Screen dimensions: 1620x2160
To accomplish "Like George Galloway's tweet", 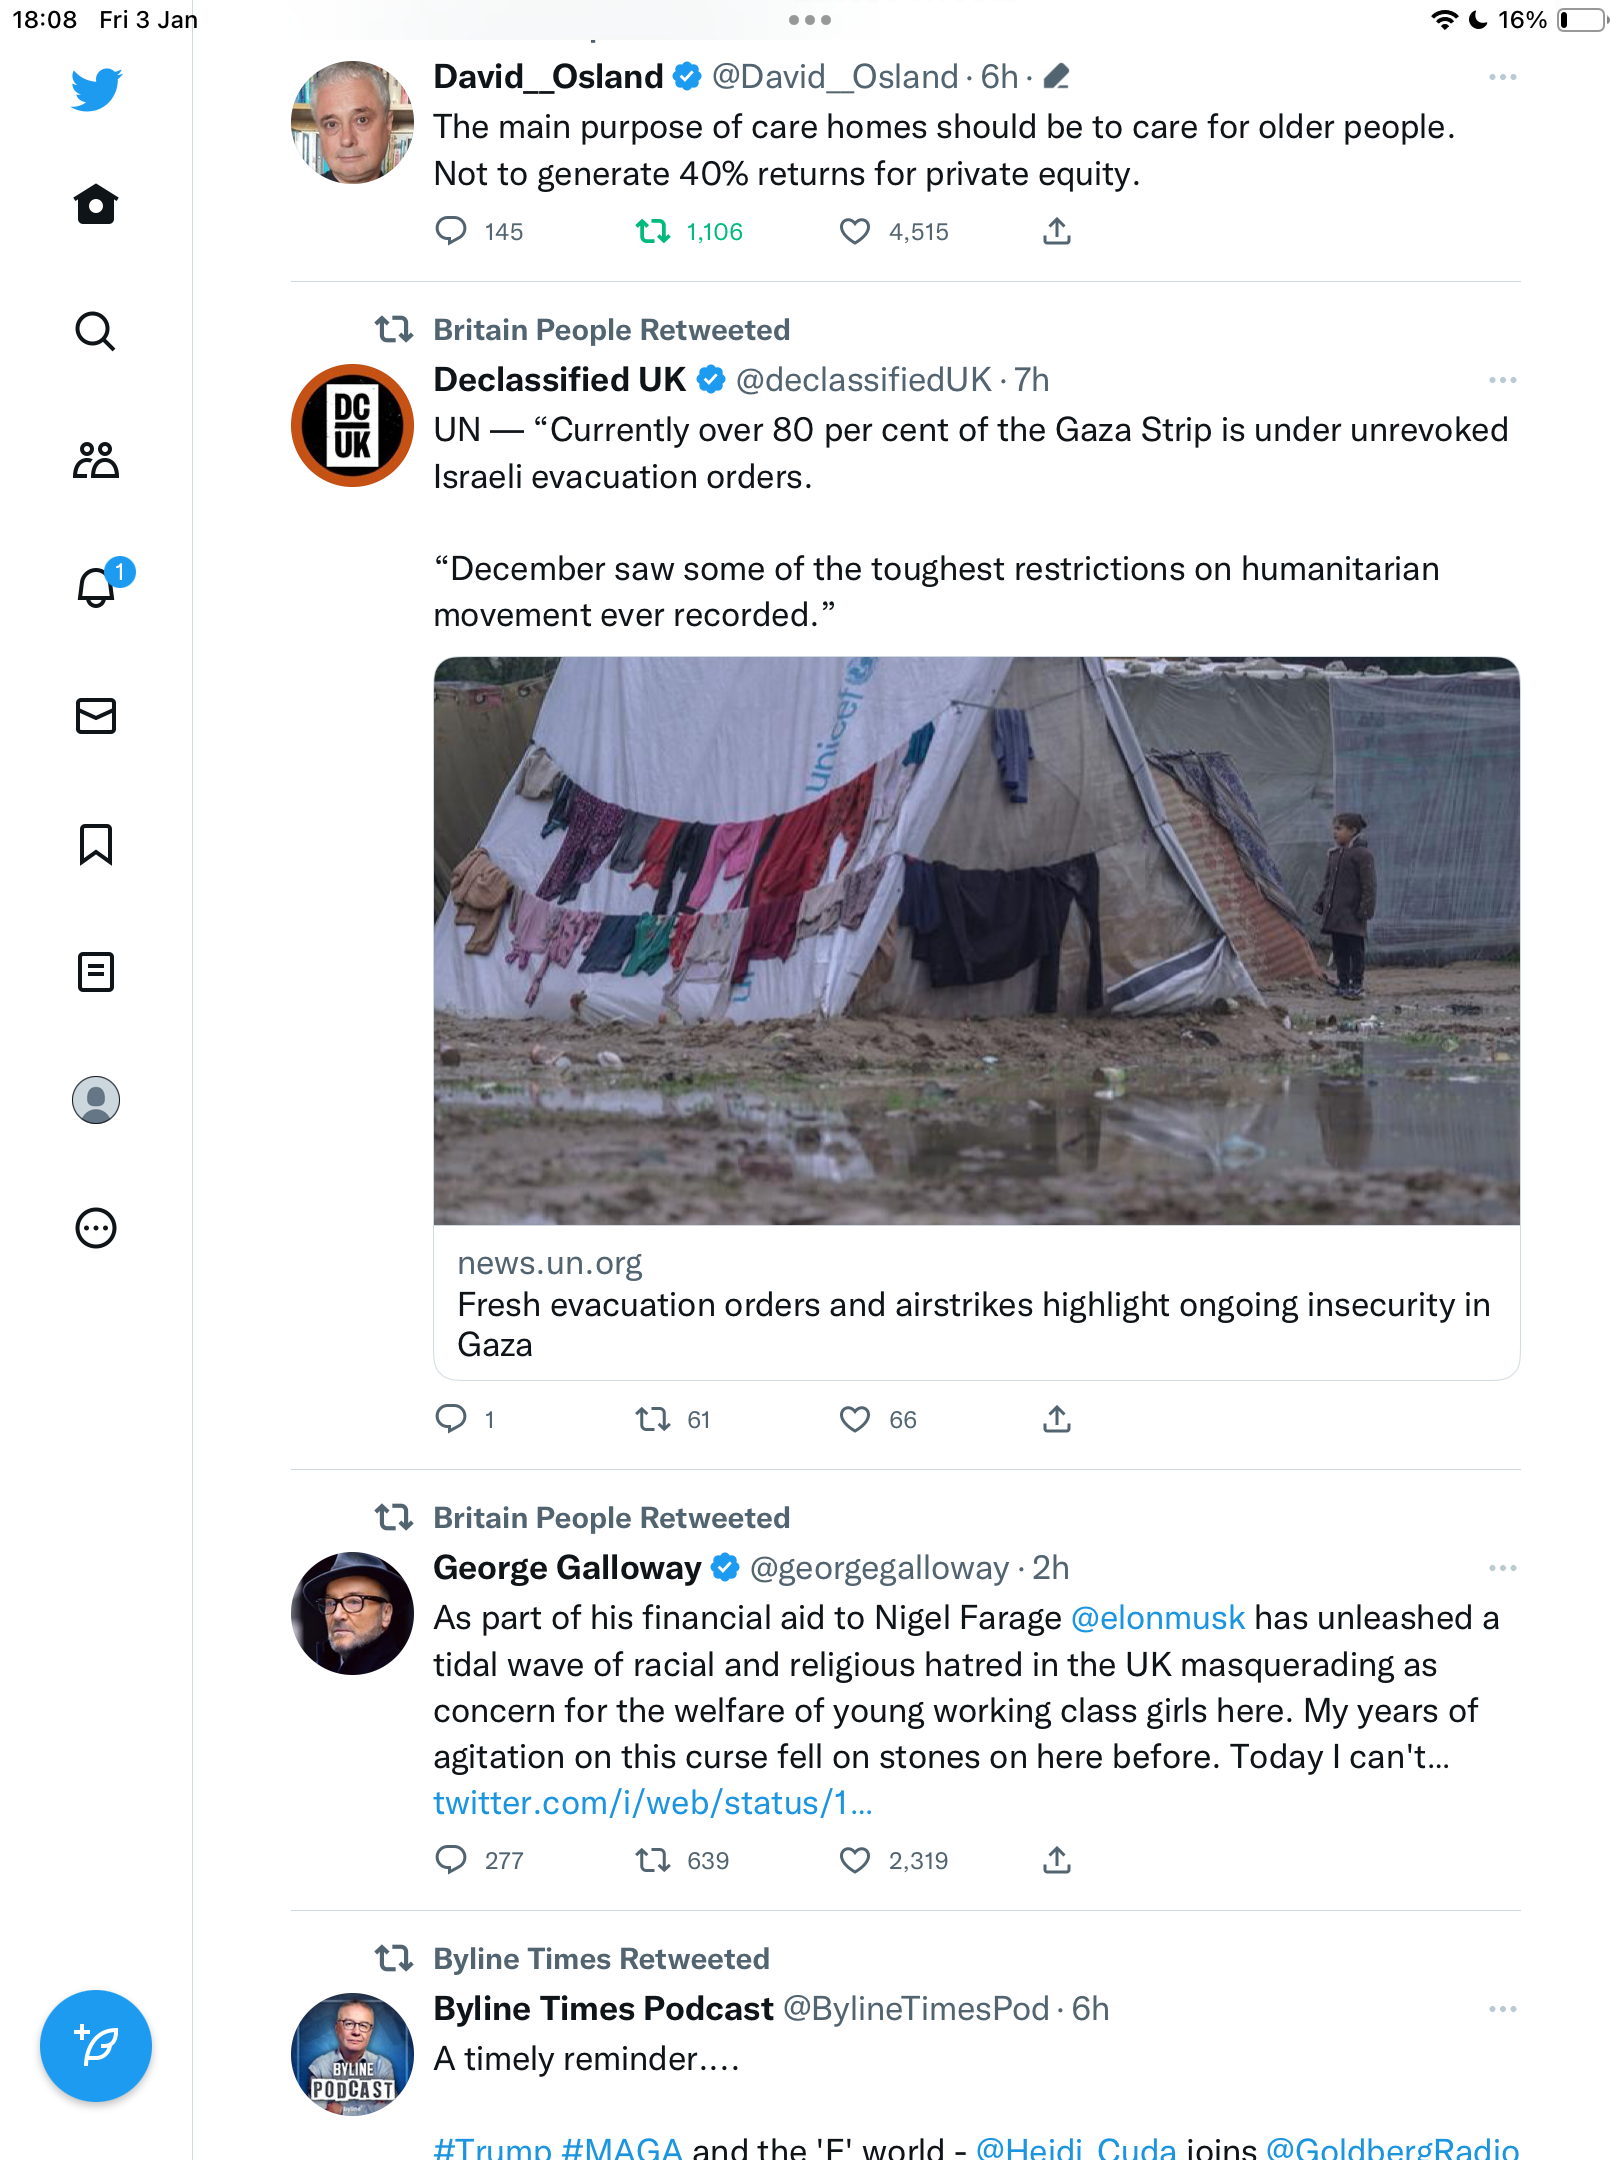I will pyautogui.click(x=854, y=1861).
